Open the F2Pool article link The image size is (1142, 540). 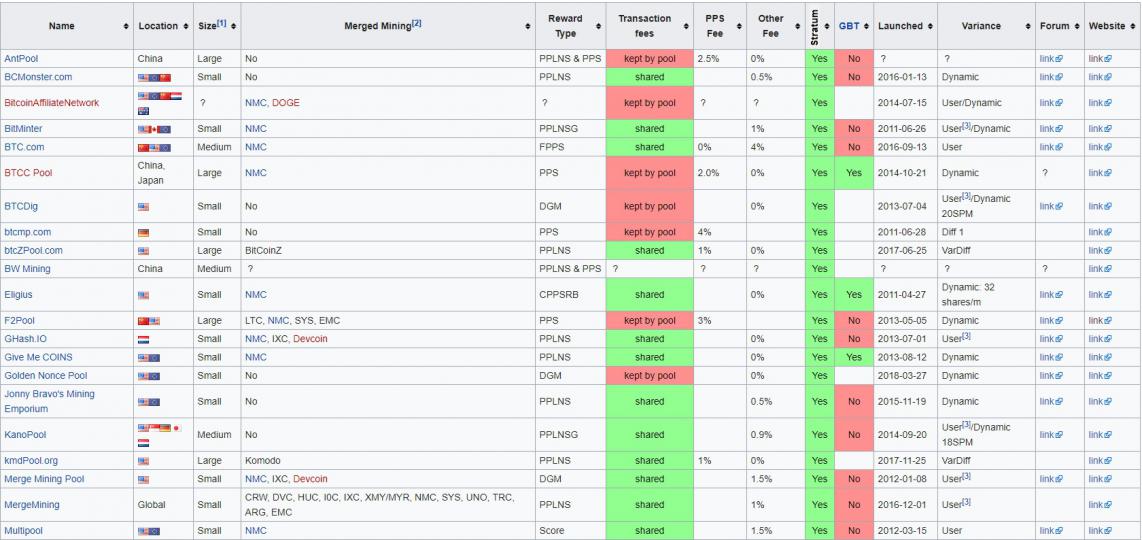(21, 321)
